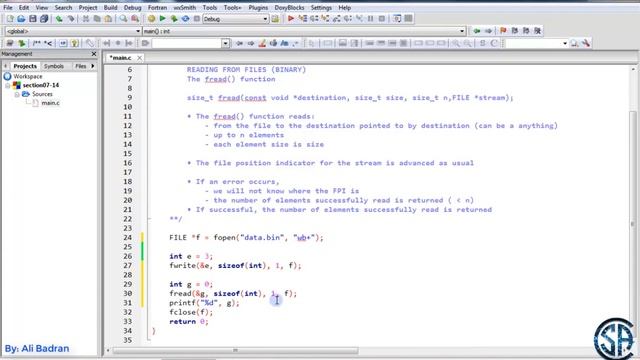Image resolution: width=640 pixels, height=360 pixels.
Task: Start debugging with the red arrow icon
Action: click(x=291, y=19)
